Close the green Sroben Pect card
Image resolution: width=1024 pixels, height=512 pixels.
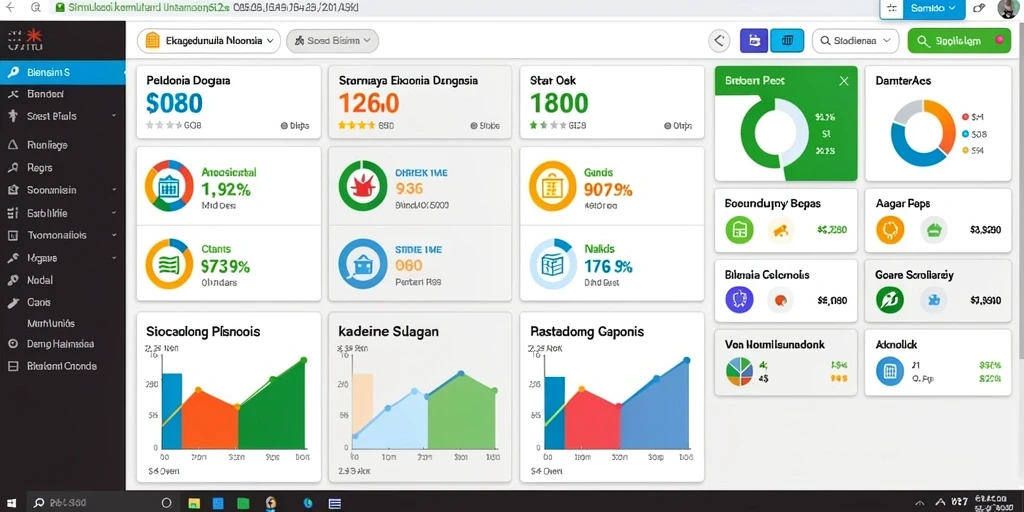tap(844, 81)
